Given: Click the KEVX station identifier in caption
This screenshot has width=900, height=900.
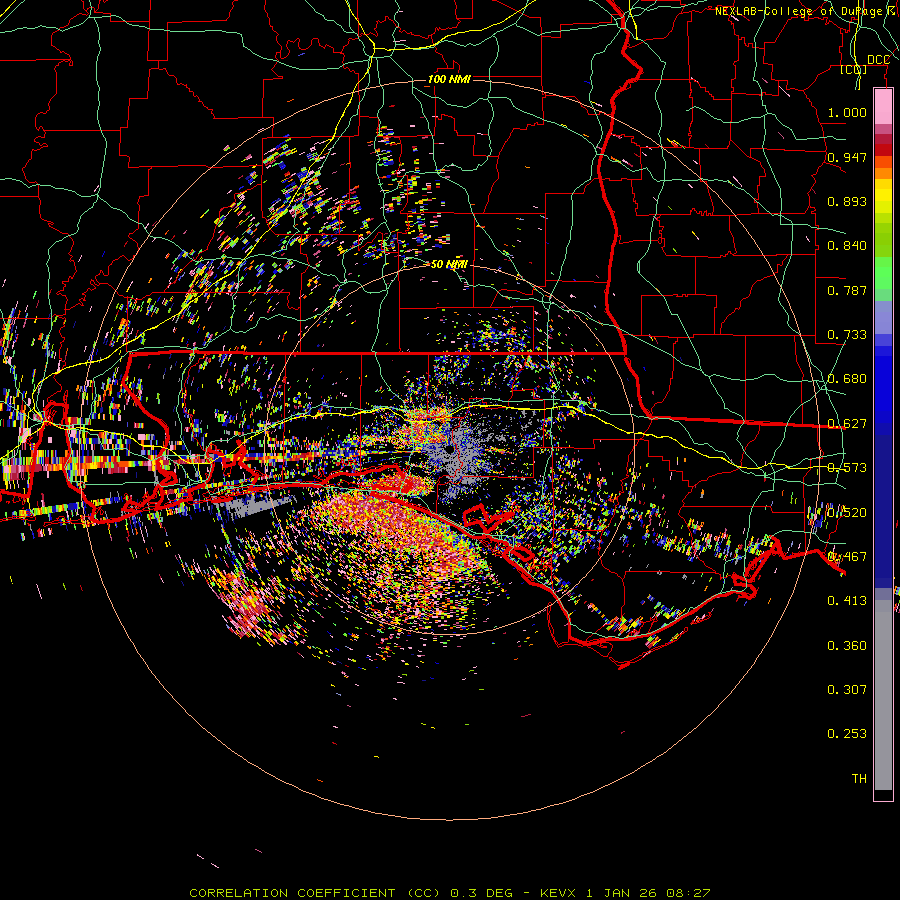Looking at the screenshot, I should click(559, 893).
